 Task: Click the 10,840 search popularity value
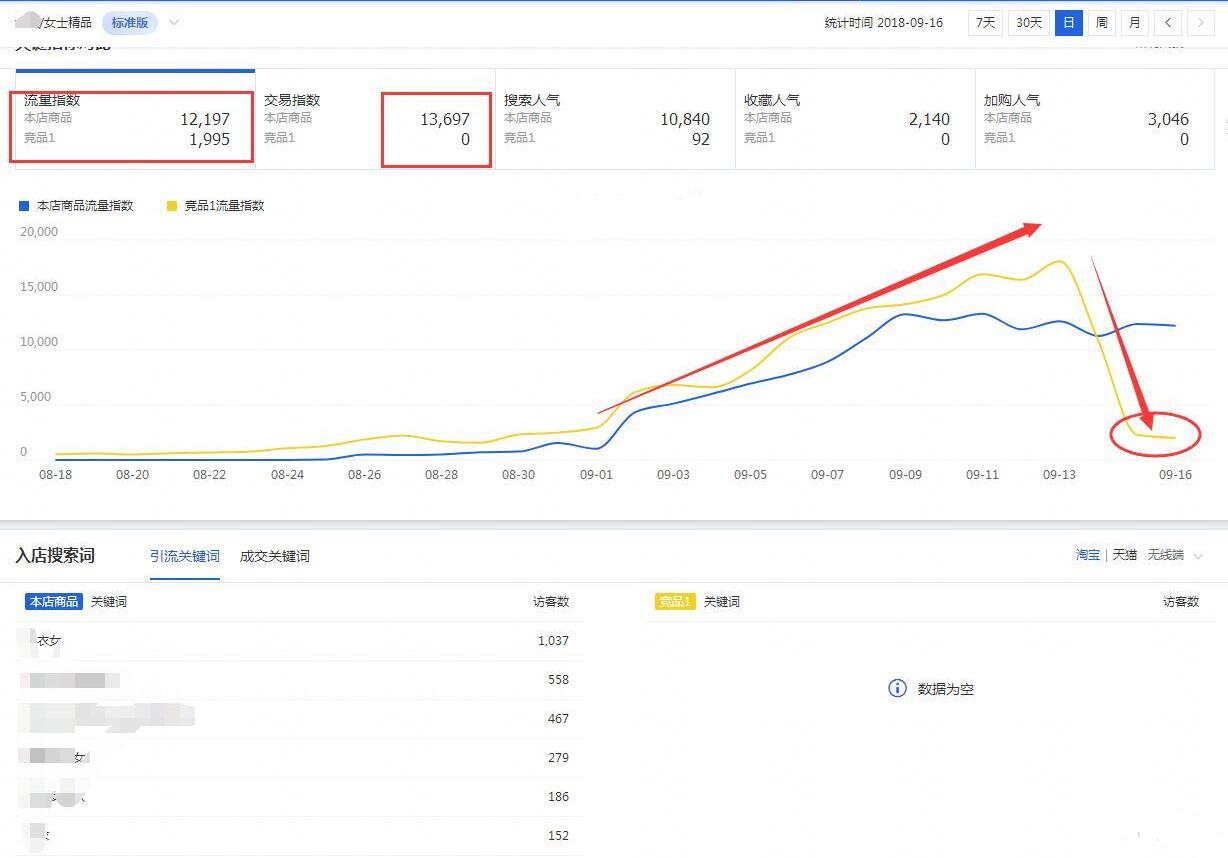coord(685,119)
